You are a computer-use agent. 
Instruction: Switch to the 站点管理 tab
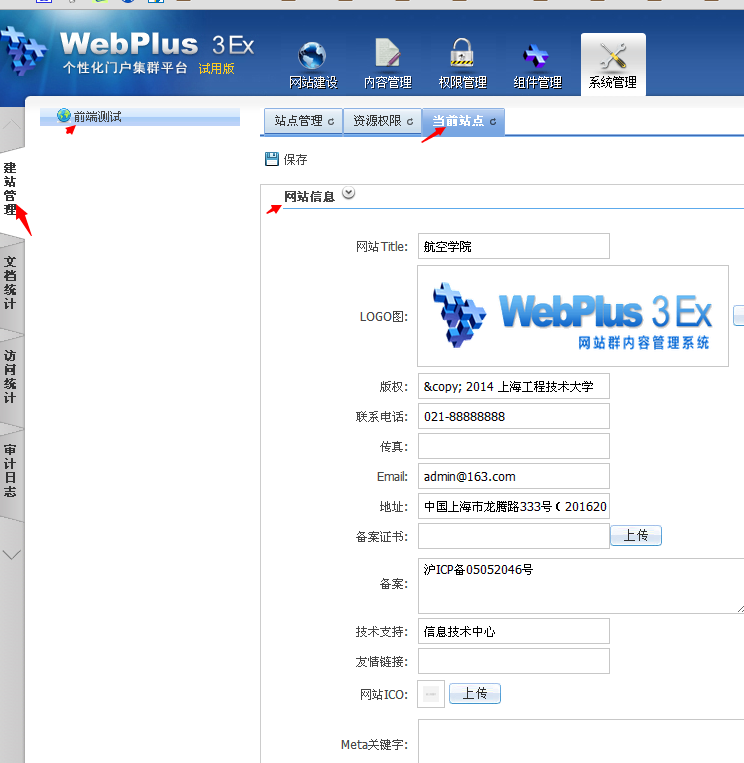(303, 121)
